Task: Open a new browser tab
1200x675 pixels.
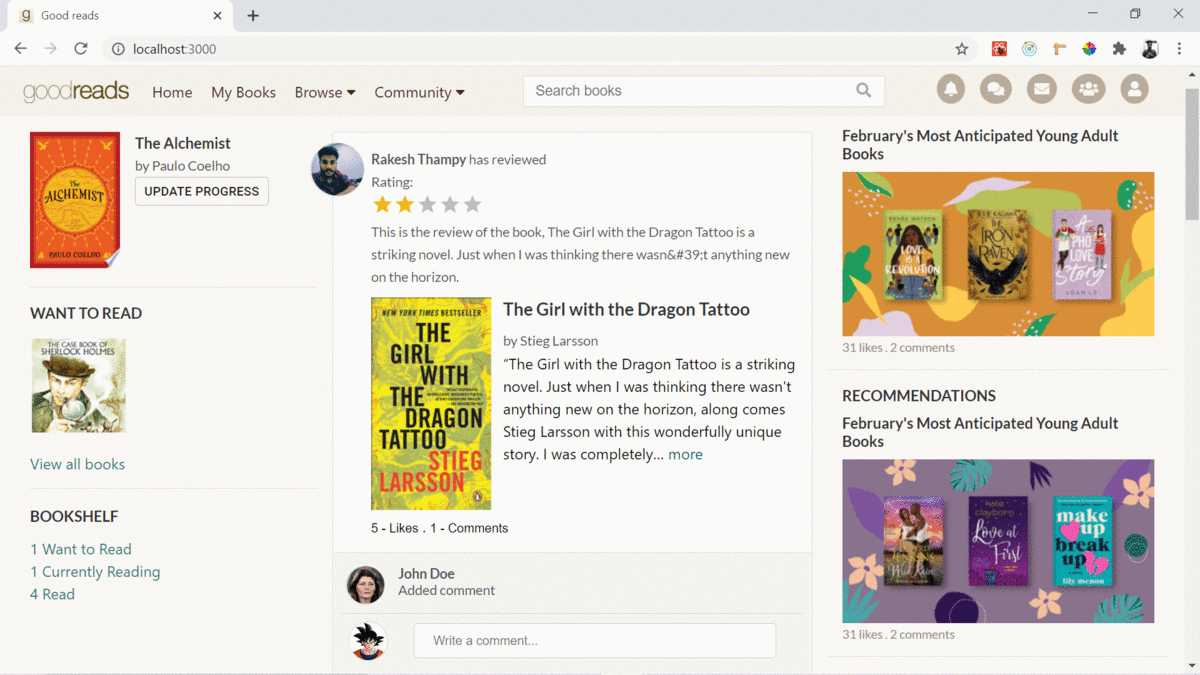Action: tap(253, 16)
